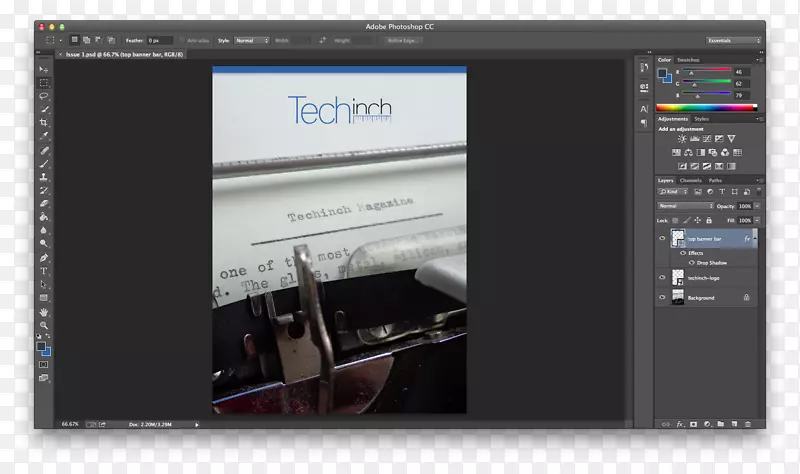
Task: Toggle visibility of layer Effects
Action: point(683,253)
